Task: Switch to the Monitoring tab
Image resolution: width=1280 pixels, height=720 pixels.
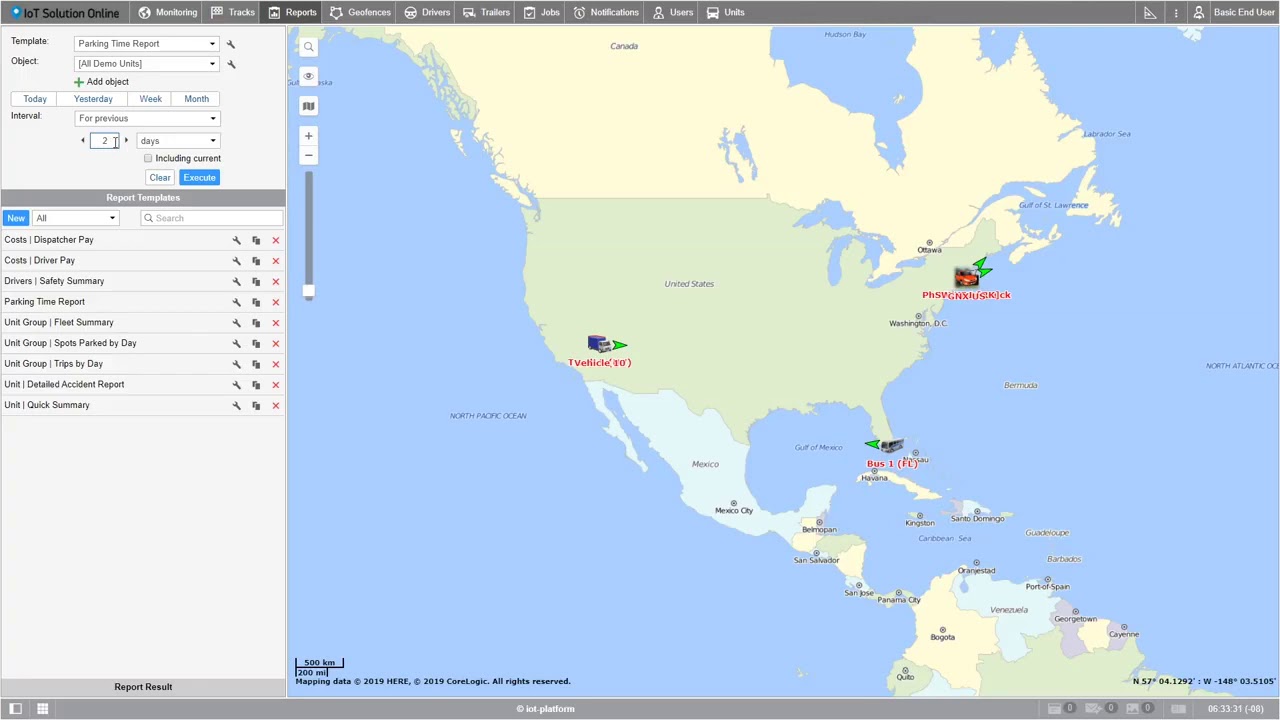Action: pos(168,12)
